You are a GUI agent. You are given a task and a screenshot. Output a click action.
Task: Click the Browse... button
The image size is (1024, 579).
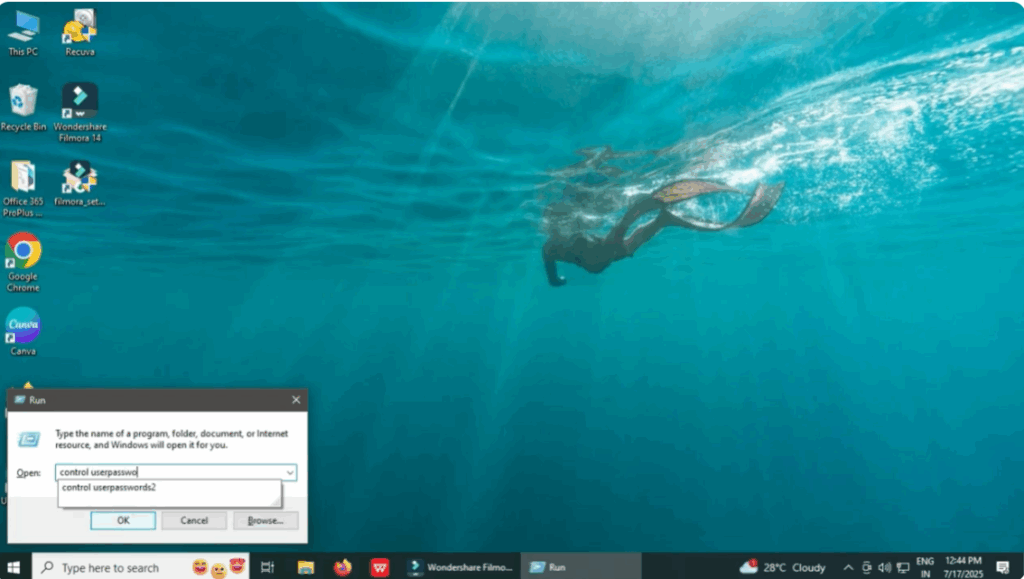tap(265, 521)
